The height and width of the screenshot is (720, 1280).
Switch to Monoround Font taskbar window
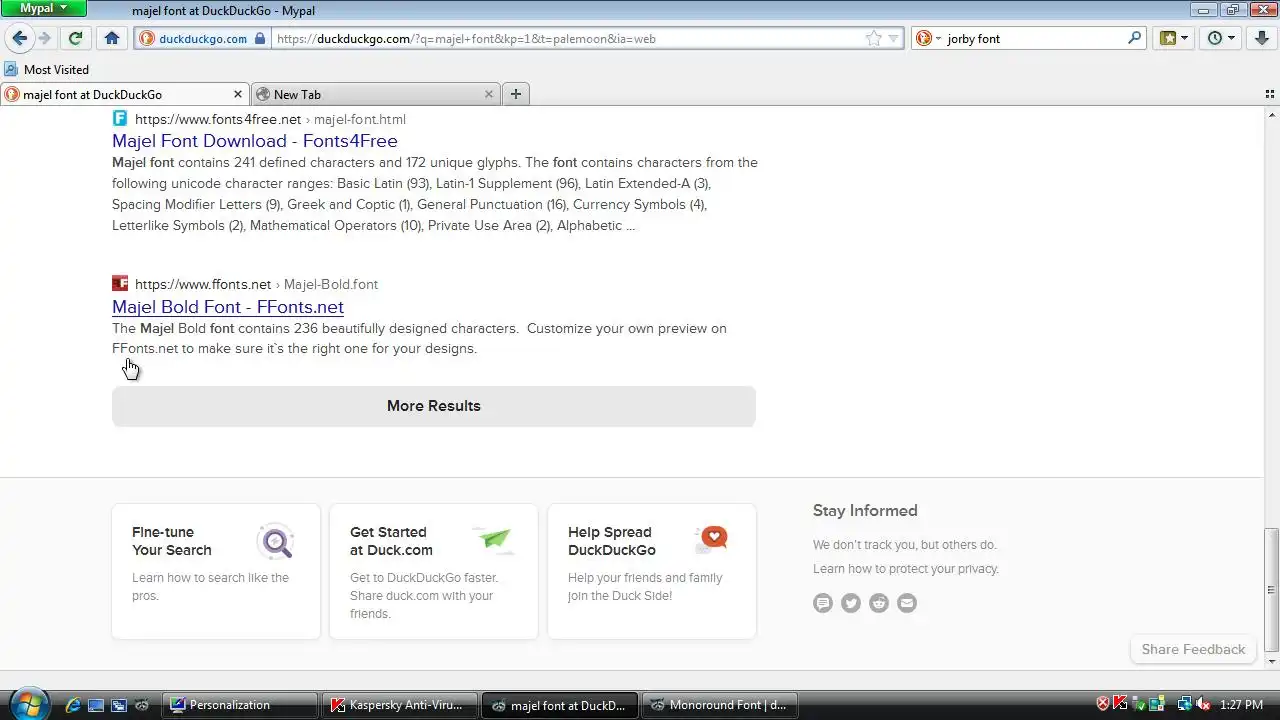point(720,705)
